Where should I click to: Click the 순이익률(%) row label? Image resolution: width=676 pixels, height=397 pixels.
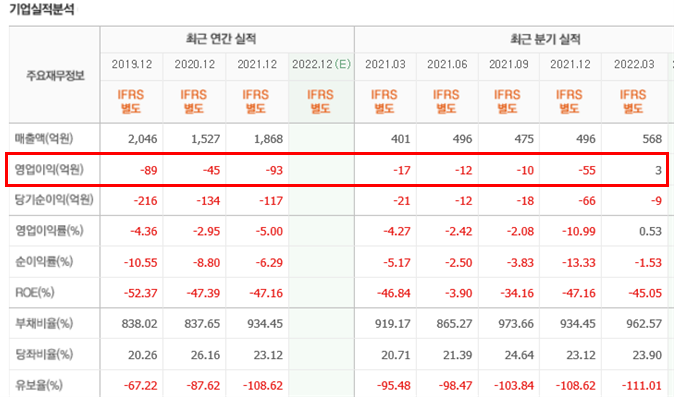pyautogui.click(x=44, y=262)
